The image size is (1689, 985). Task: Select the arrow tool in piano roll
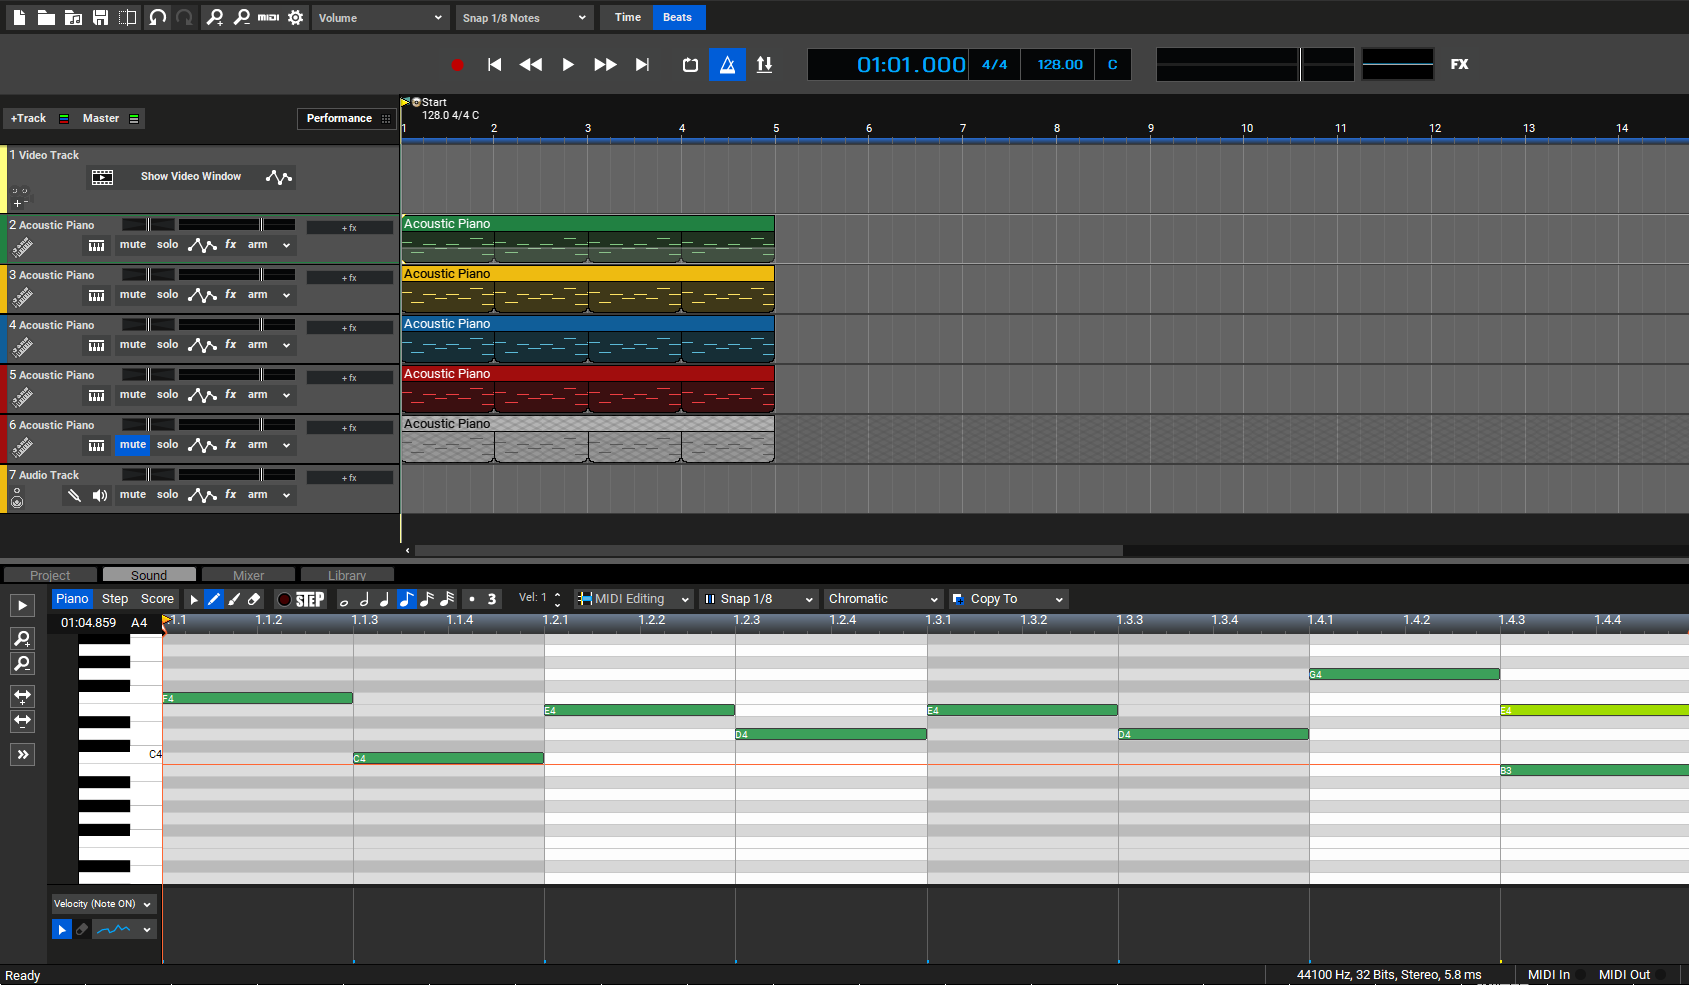[194, 599]
